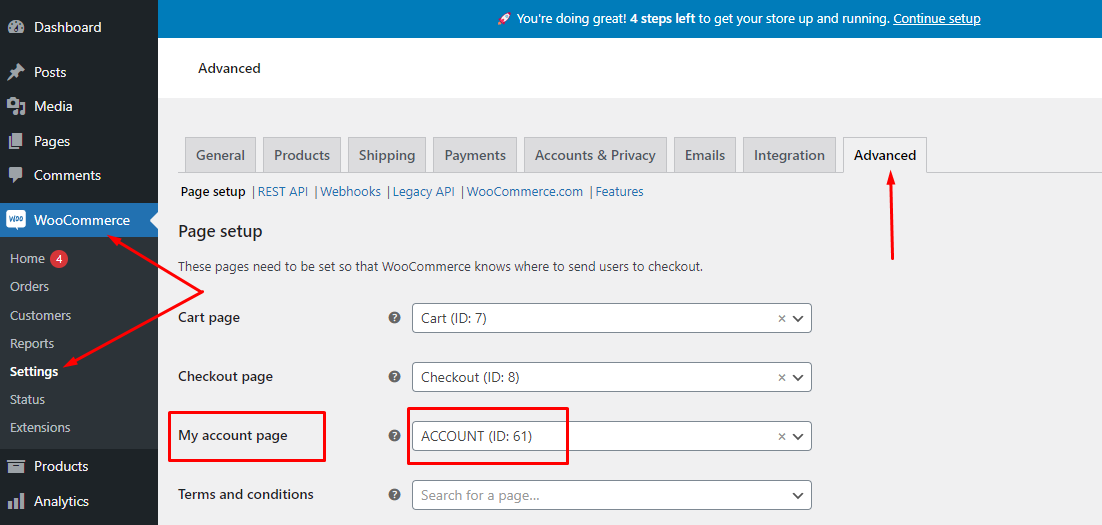Open the Cart page dropdown

[x=611, y=318]
